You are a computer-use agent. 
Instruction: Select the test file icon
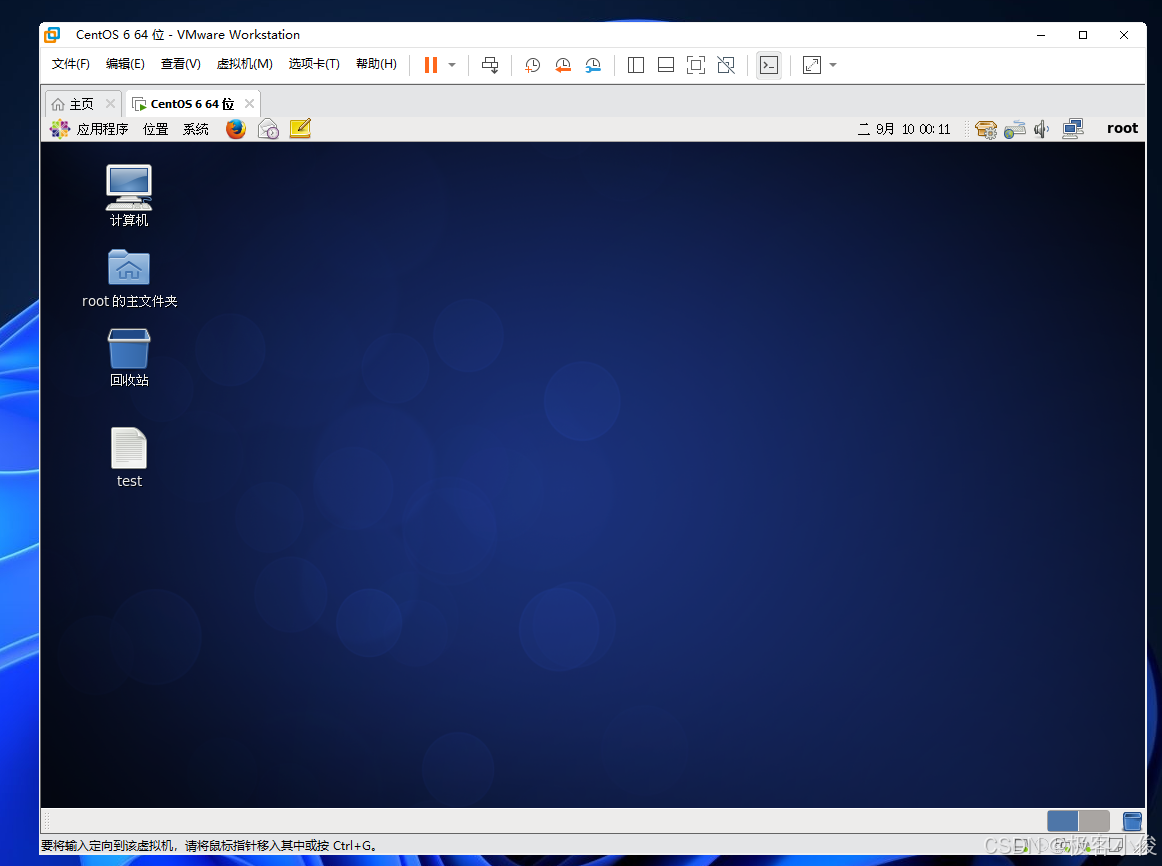pyautogui.click(x=129, y=458)
